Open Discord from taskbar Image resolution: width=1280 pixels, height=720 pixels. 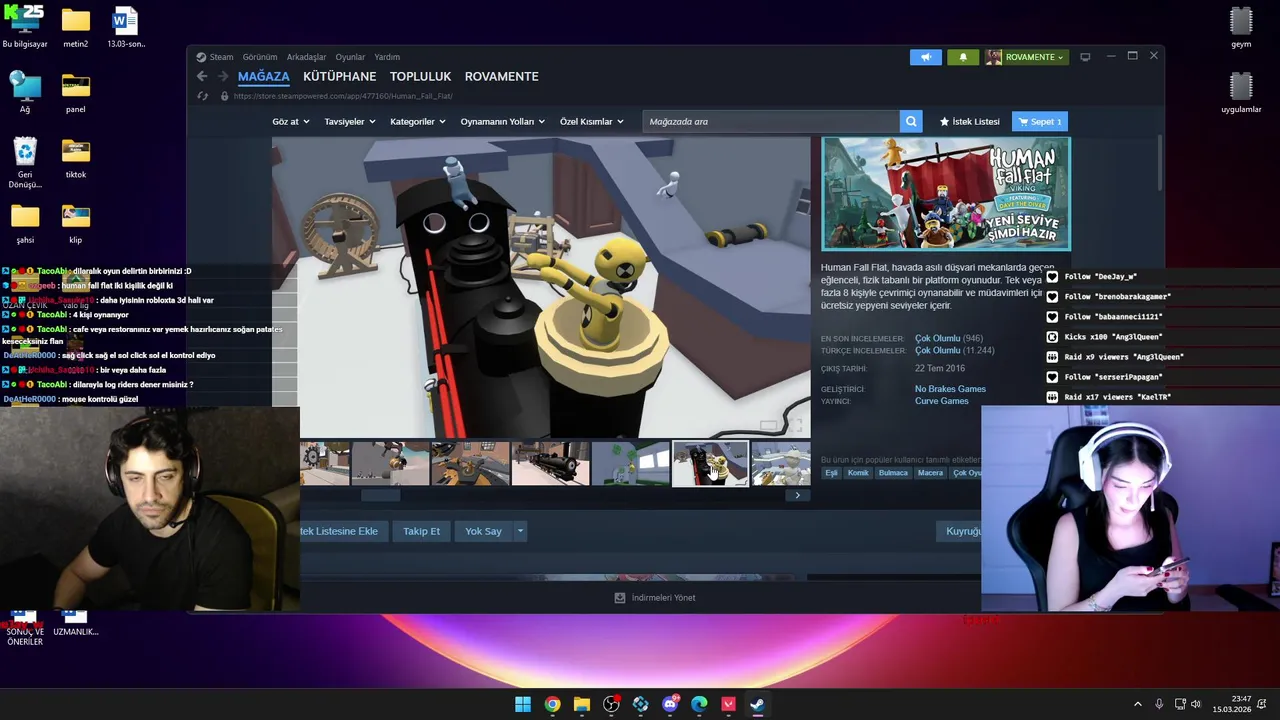point(670,704)
